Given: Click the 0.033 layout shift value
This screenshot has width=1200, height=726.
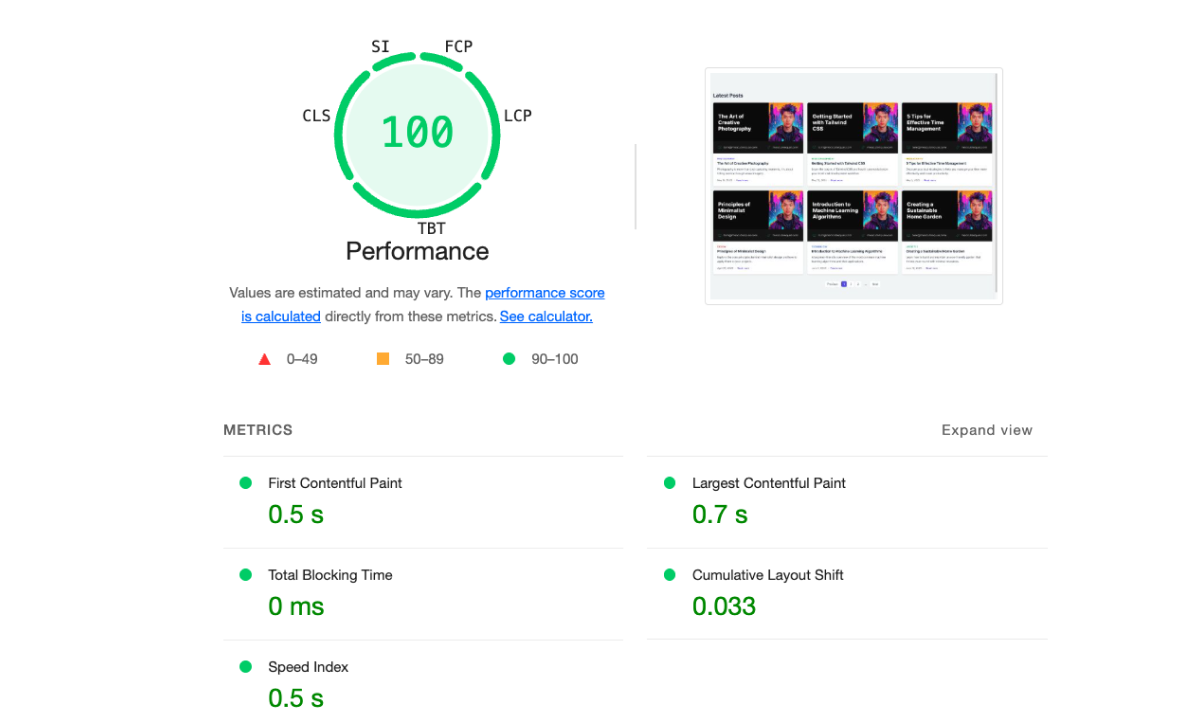Looking at the screenshot, I should pyautogui.click(x=724, y=607).
